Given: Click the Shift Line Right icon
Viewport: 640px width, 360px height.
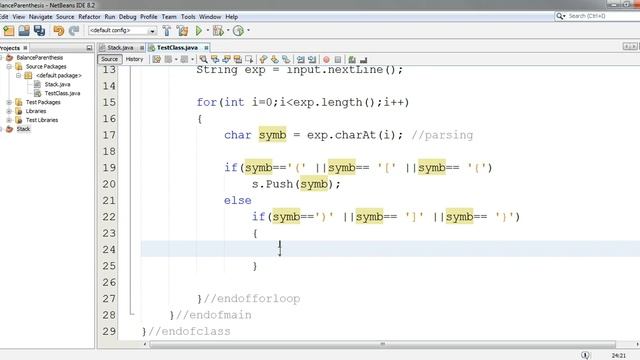Looking at the screenshot, I should [312, 60].
